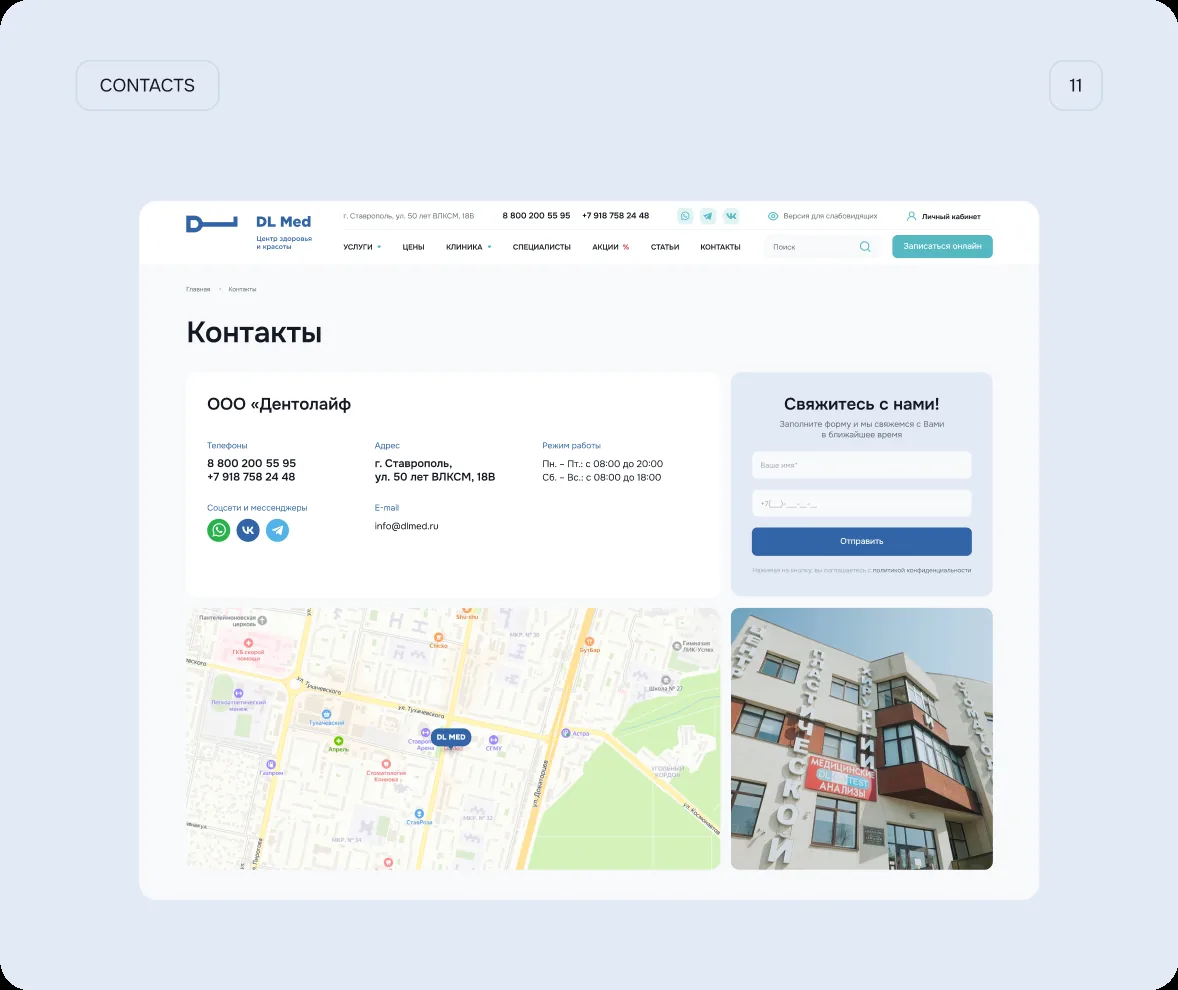Open Личный кабинет link
Viewport: 1178px width, 990px height.
pyautogui.click(x=951, y=216)
